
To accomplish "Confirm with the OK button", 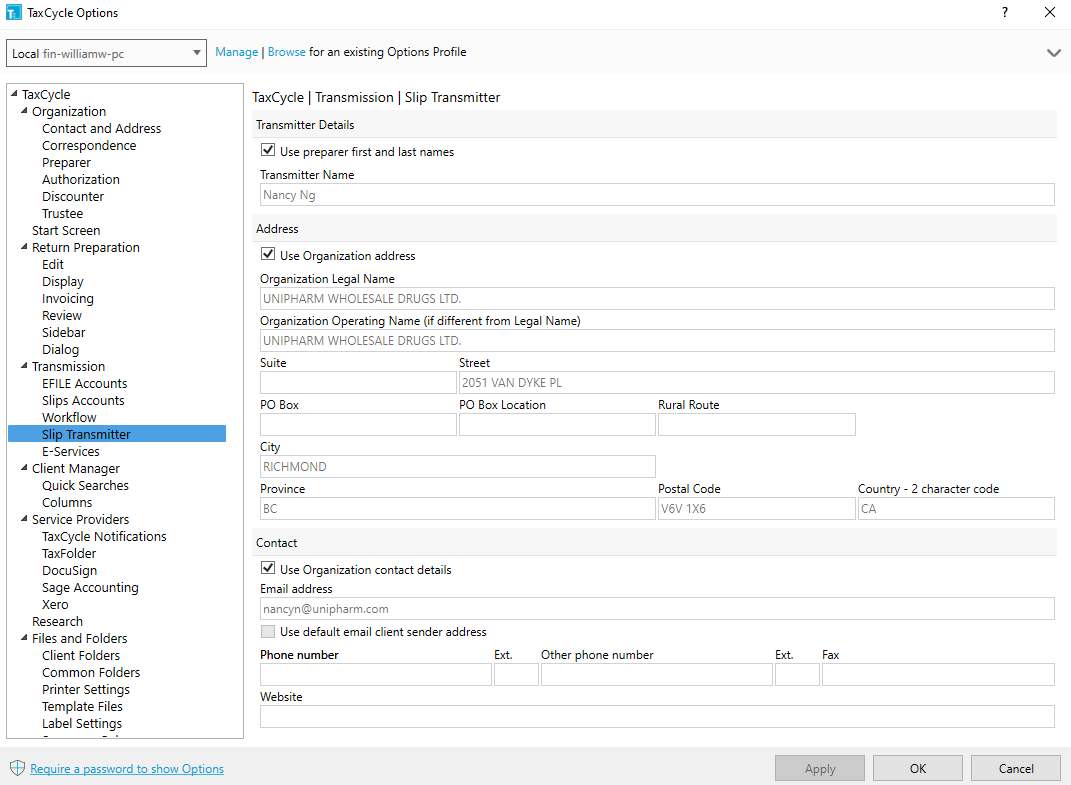I will (918, 769).
